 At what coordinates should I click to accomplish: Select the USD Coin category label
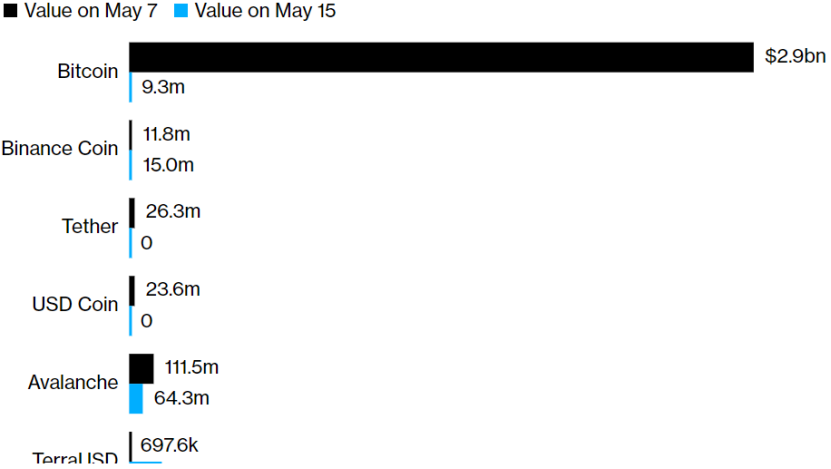[x=76, y=304]
